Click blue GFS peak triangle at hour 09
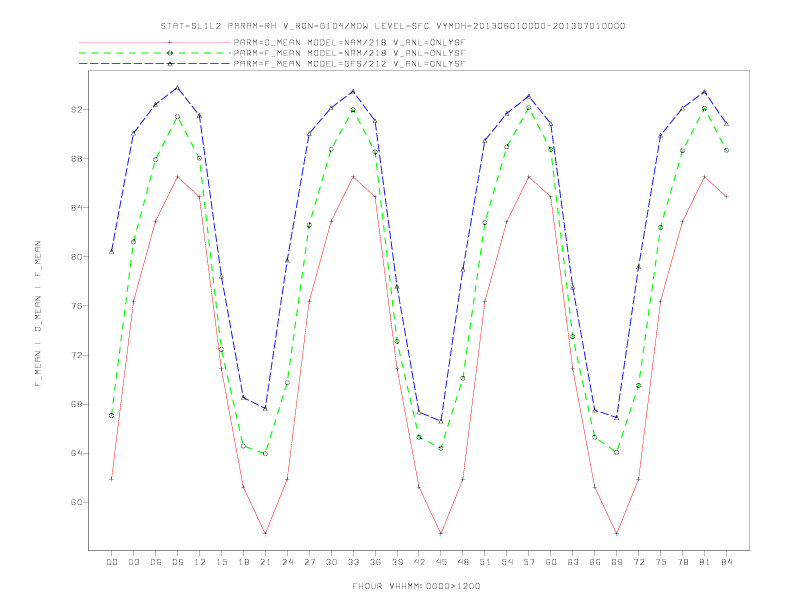This screenshot has width=792, height=612. pos(177,88)
